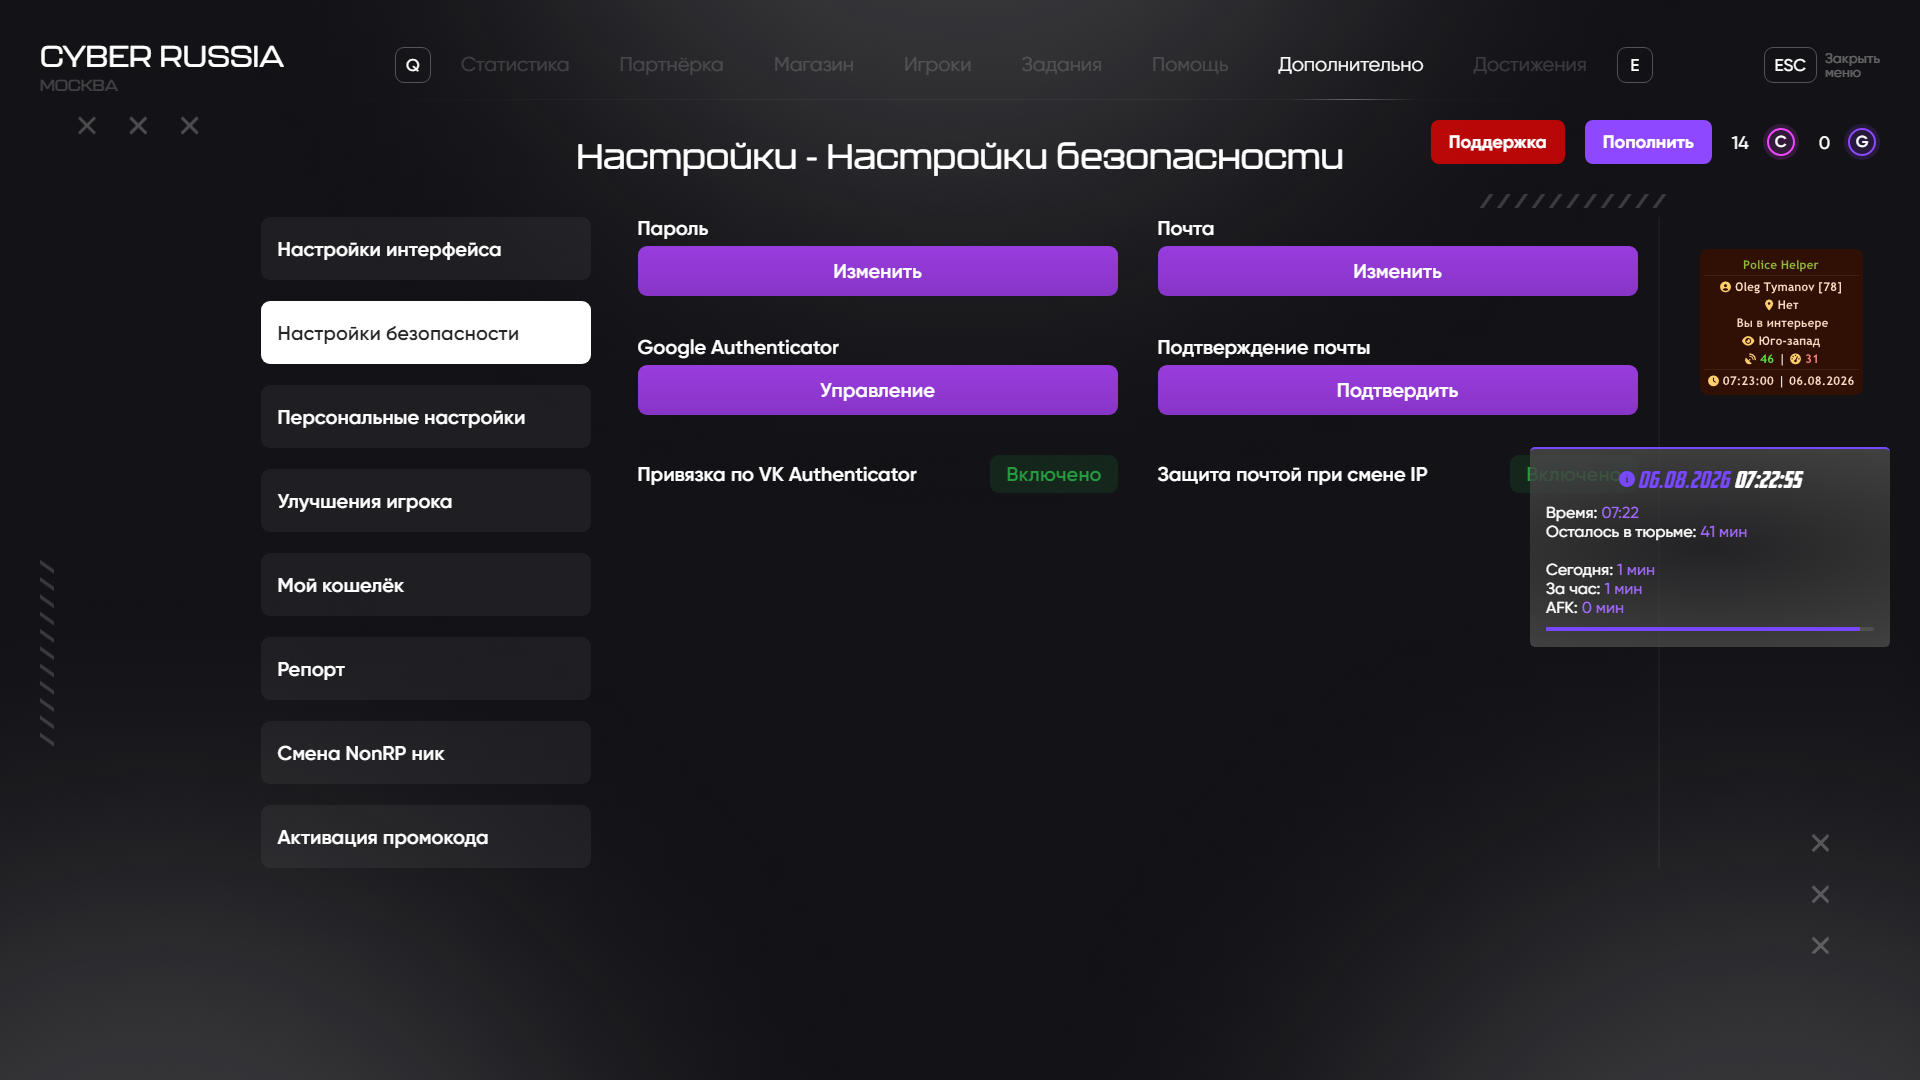Click the page title Настройки - Настройки безопасности
The height and width of the screenshot is (1080, 1920).
click(x=960, y=156)
